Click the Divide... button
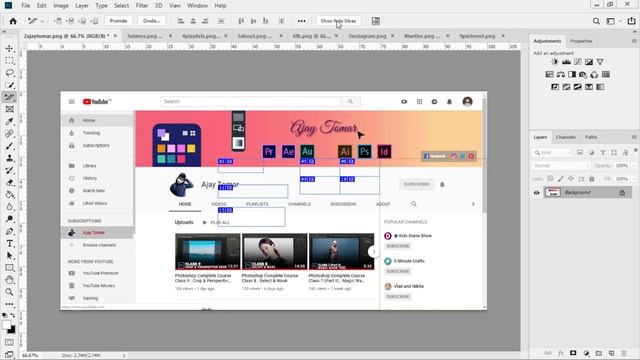This screenshot has width=640, height=360. (x=151, y=21)
